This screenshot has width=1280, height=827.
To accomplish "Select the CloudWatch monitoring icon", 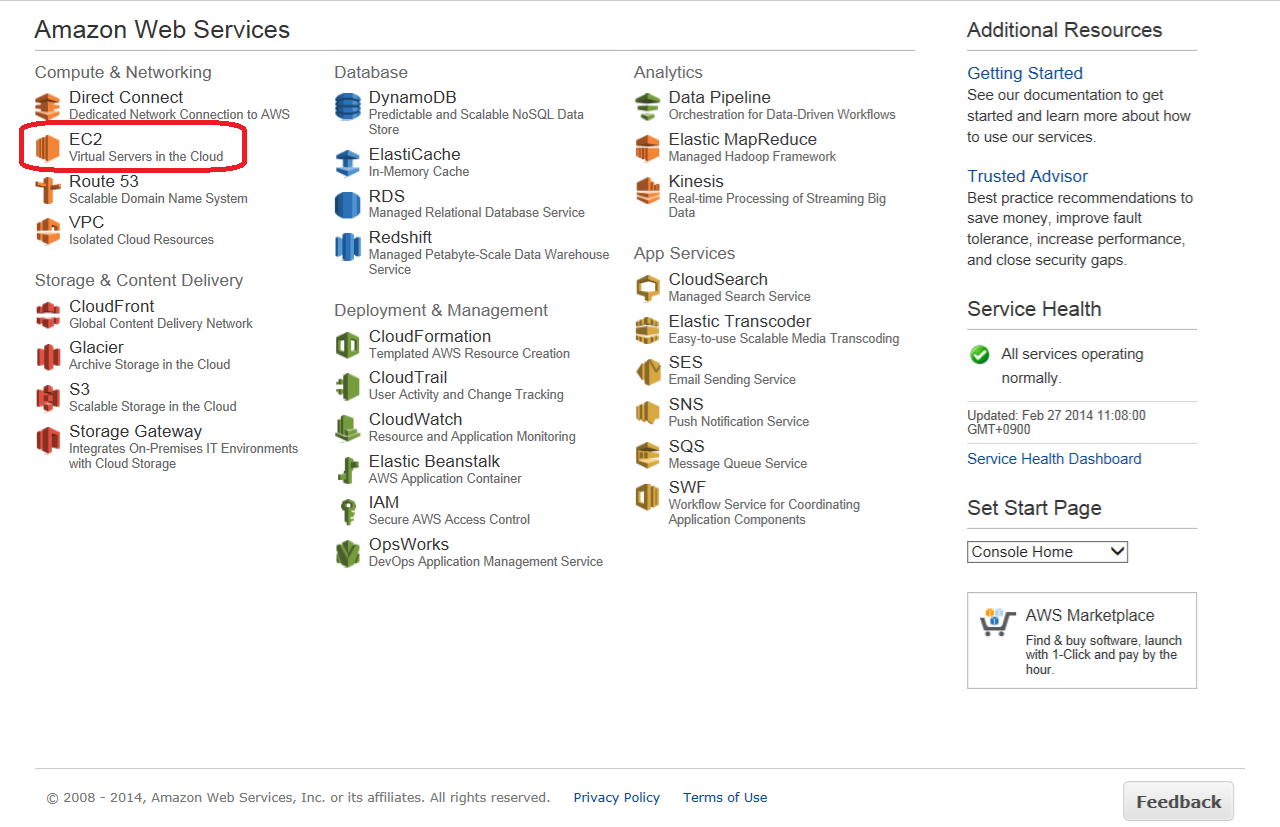I will (347, 428).
